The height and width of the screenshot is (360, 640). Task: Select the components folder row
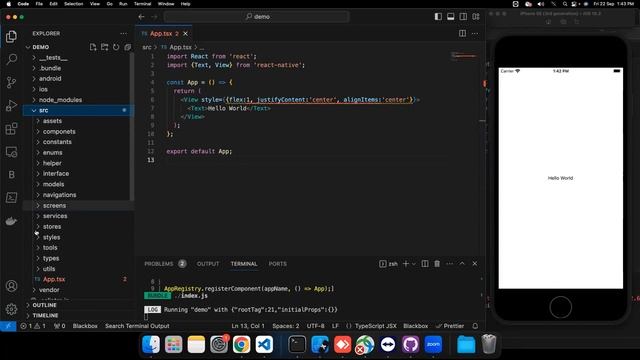pos(78,131)
